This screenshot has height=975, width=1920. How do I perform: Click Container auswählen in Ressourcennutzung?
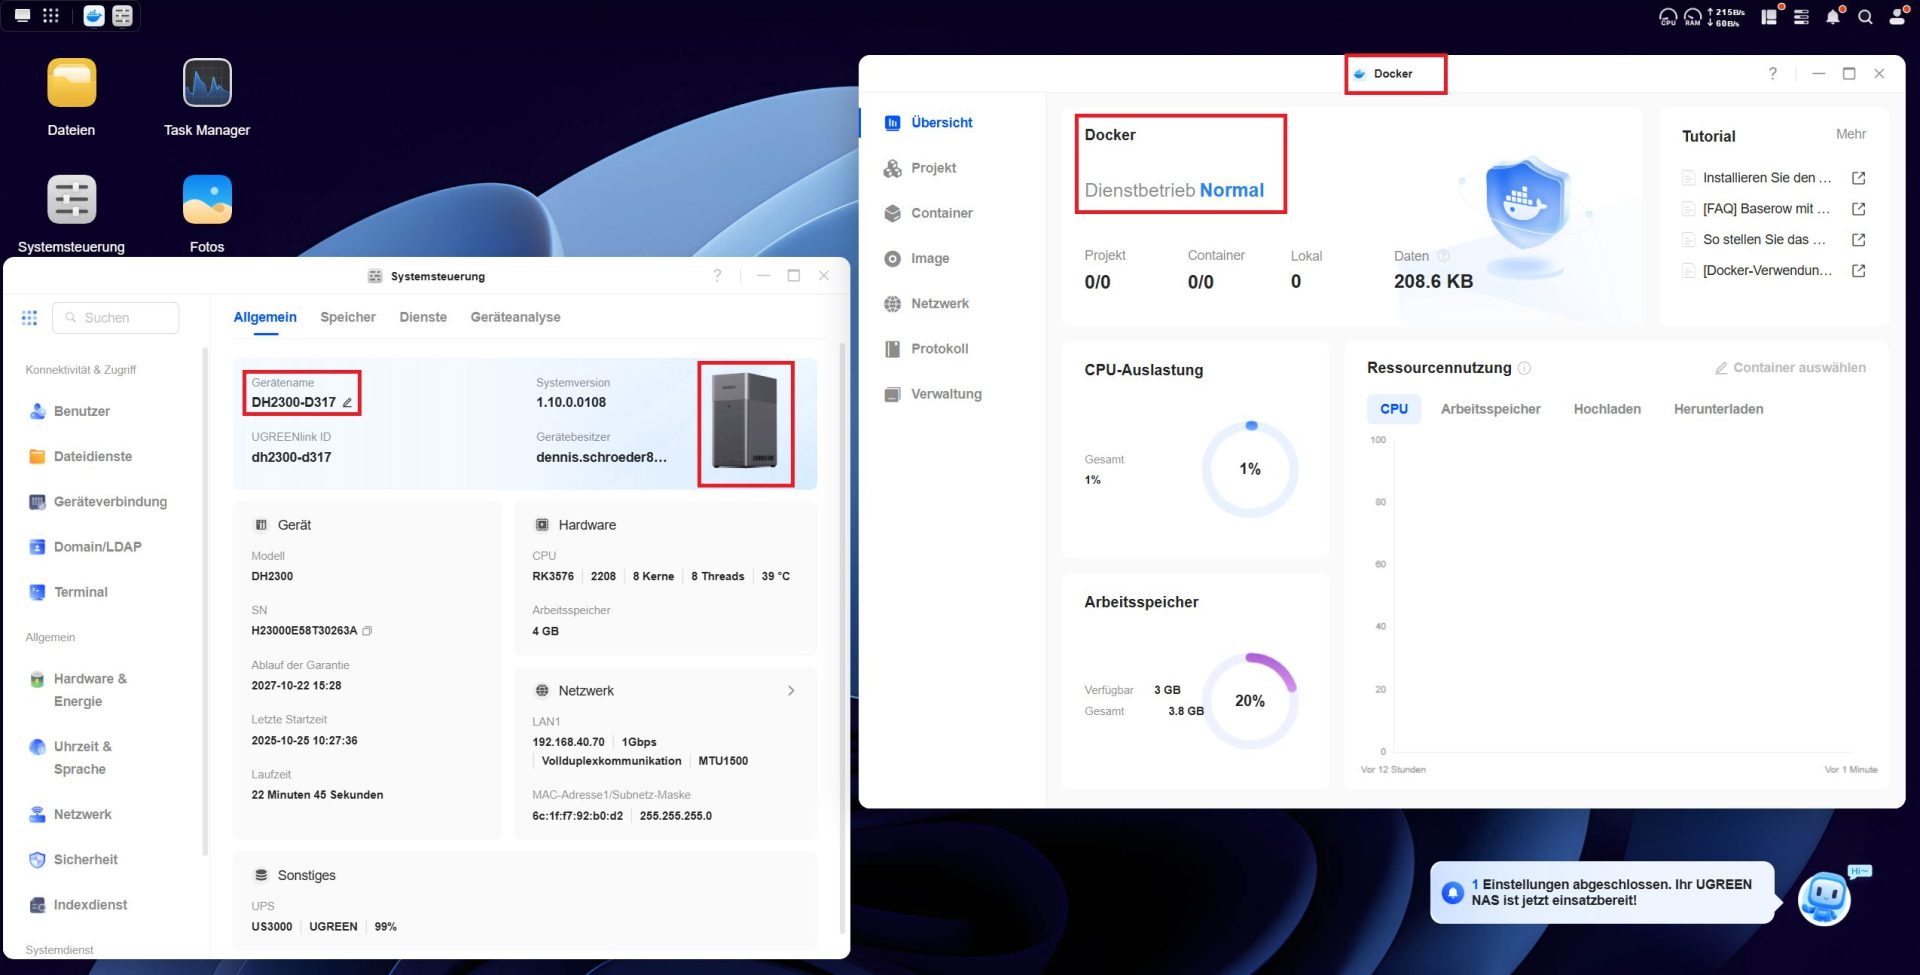1790,368
